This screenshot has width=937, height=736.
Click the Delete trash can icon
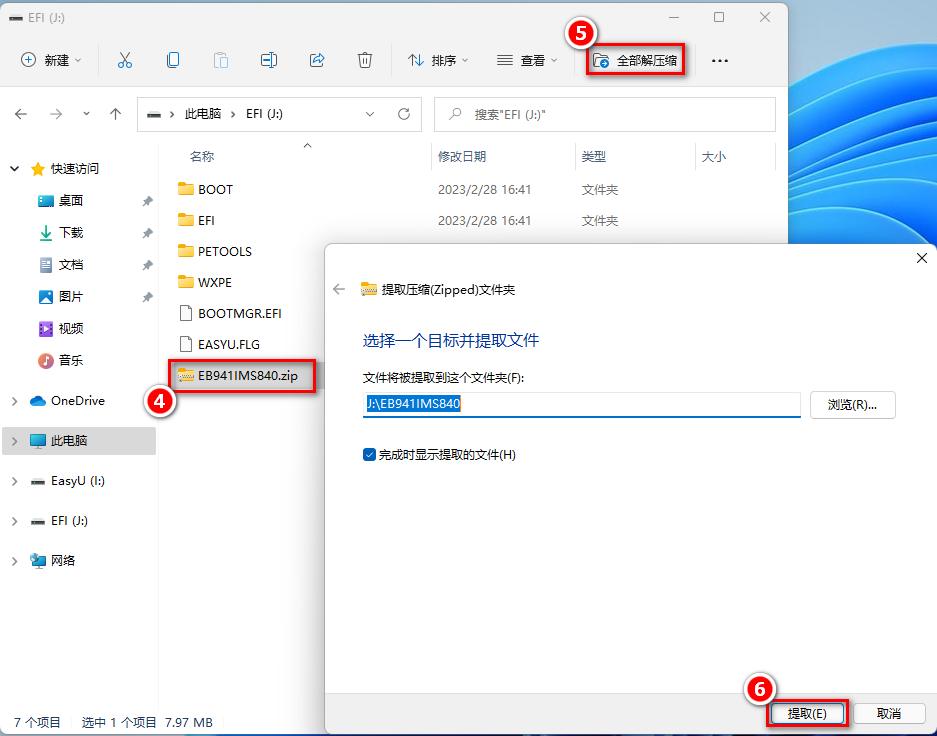[x=365, y=60]
